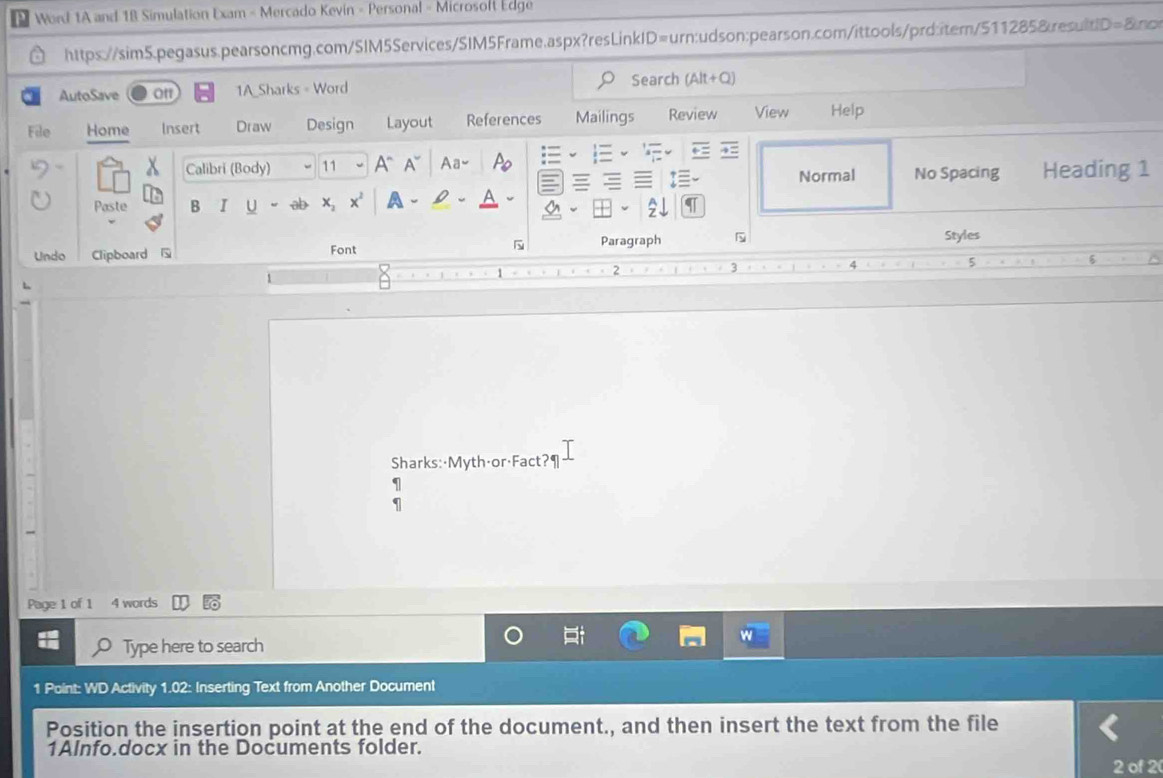
Task: Click the Save icon beside AutoSave
Action: click(x=204, y=93)
